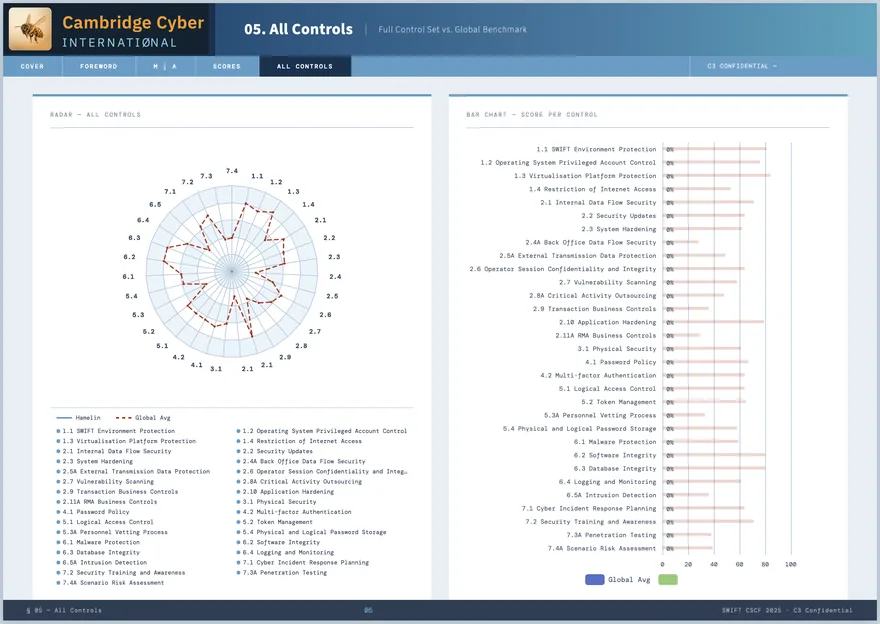Click bar chart label 2.5A External Transmission Data Protection
The width and height of the screenshot is (880, 624).
[578, 255]
